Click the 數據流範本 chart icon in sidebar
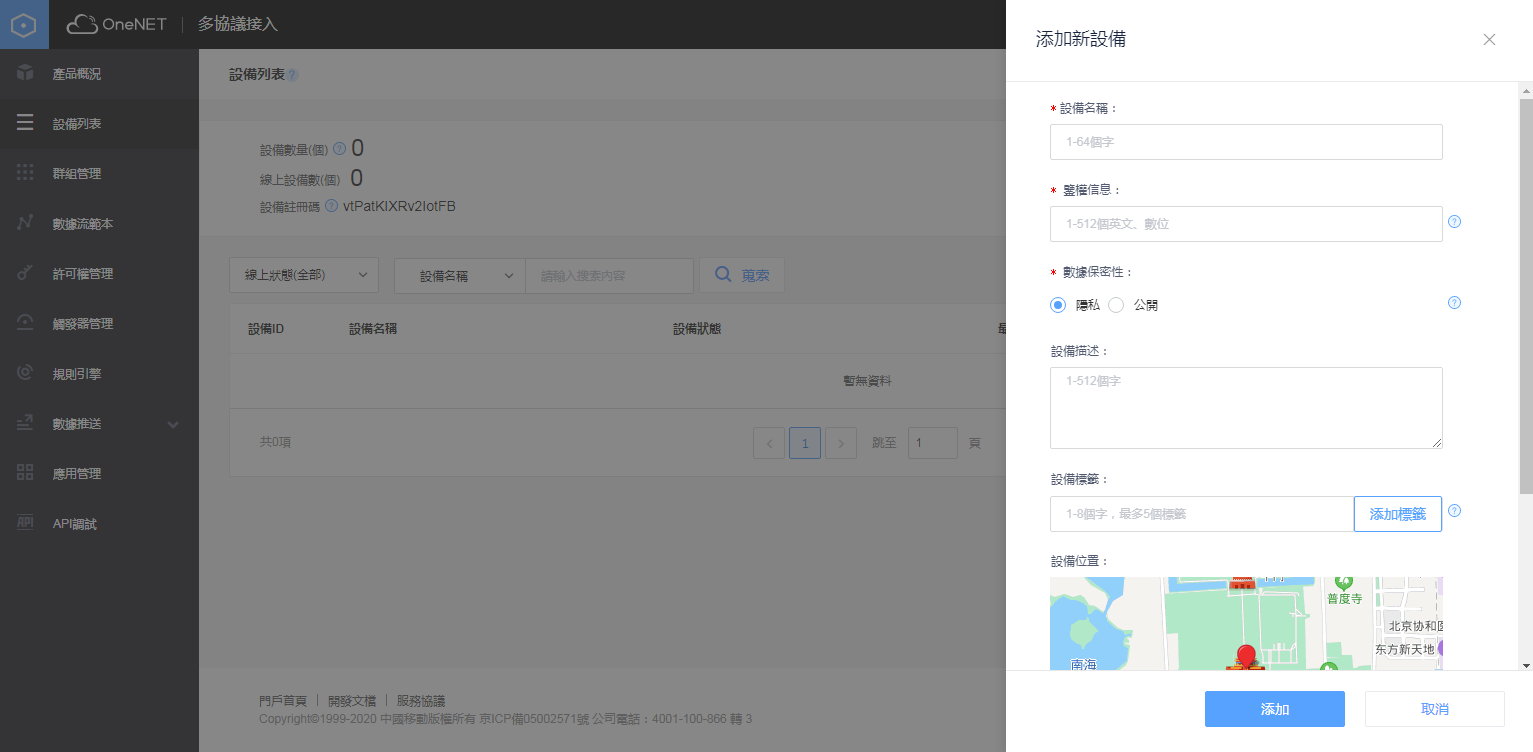This screenshot has height=752, width=1533. coord(25,223)
